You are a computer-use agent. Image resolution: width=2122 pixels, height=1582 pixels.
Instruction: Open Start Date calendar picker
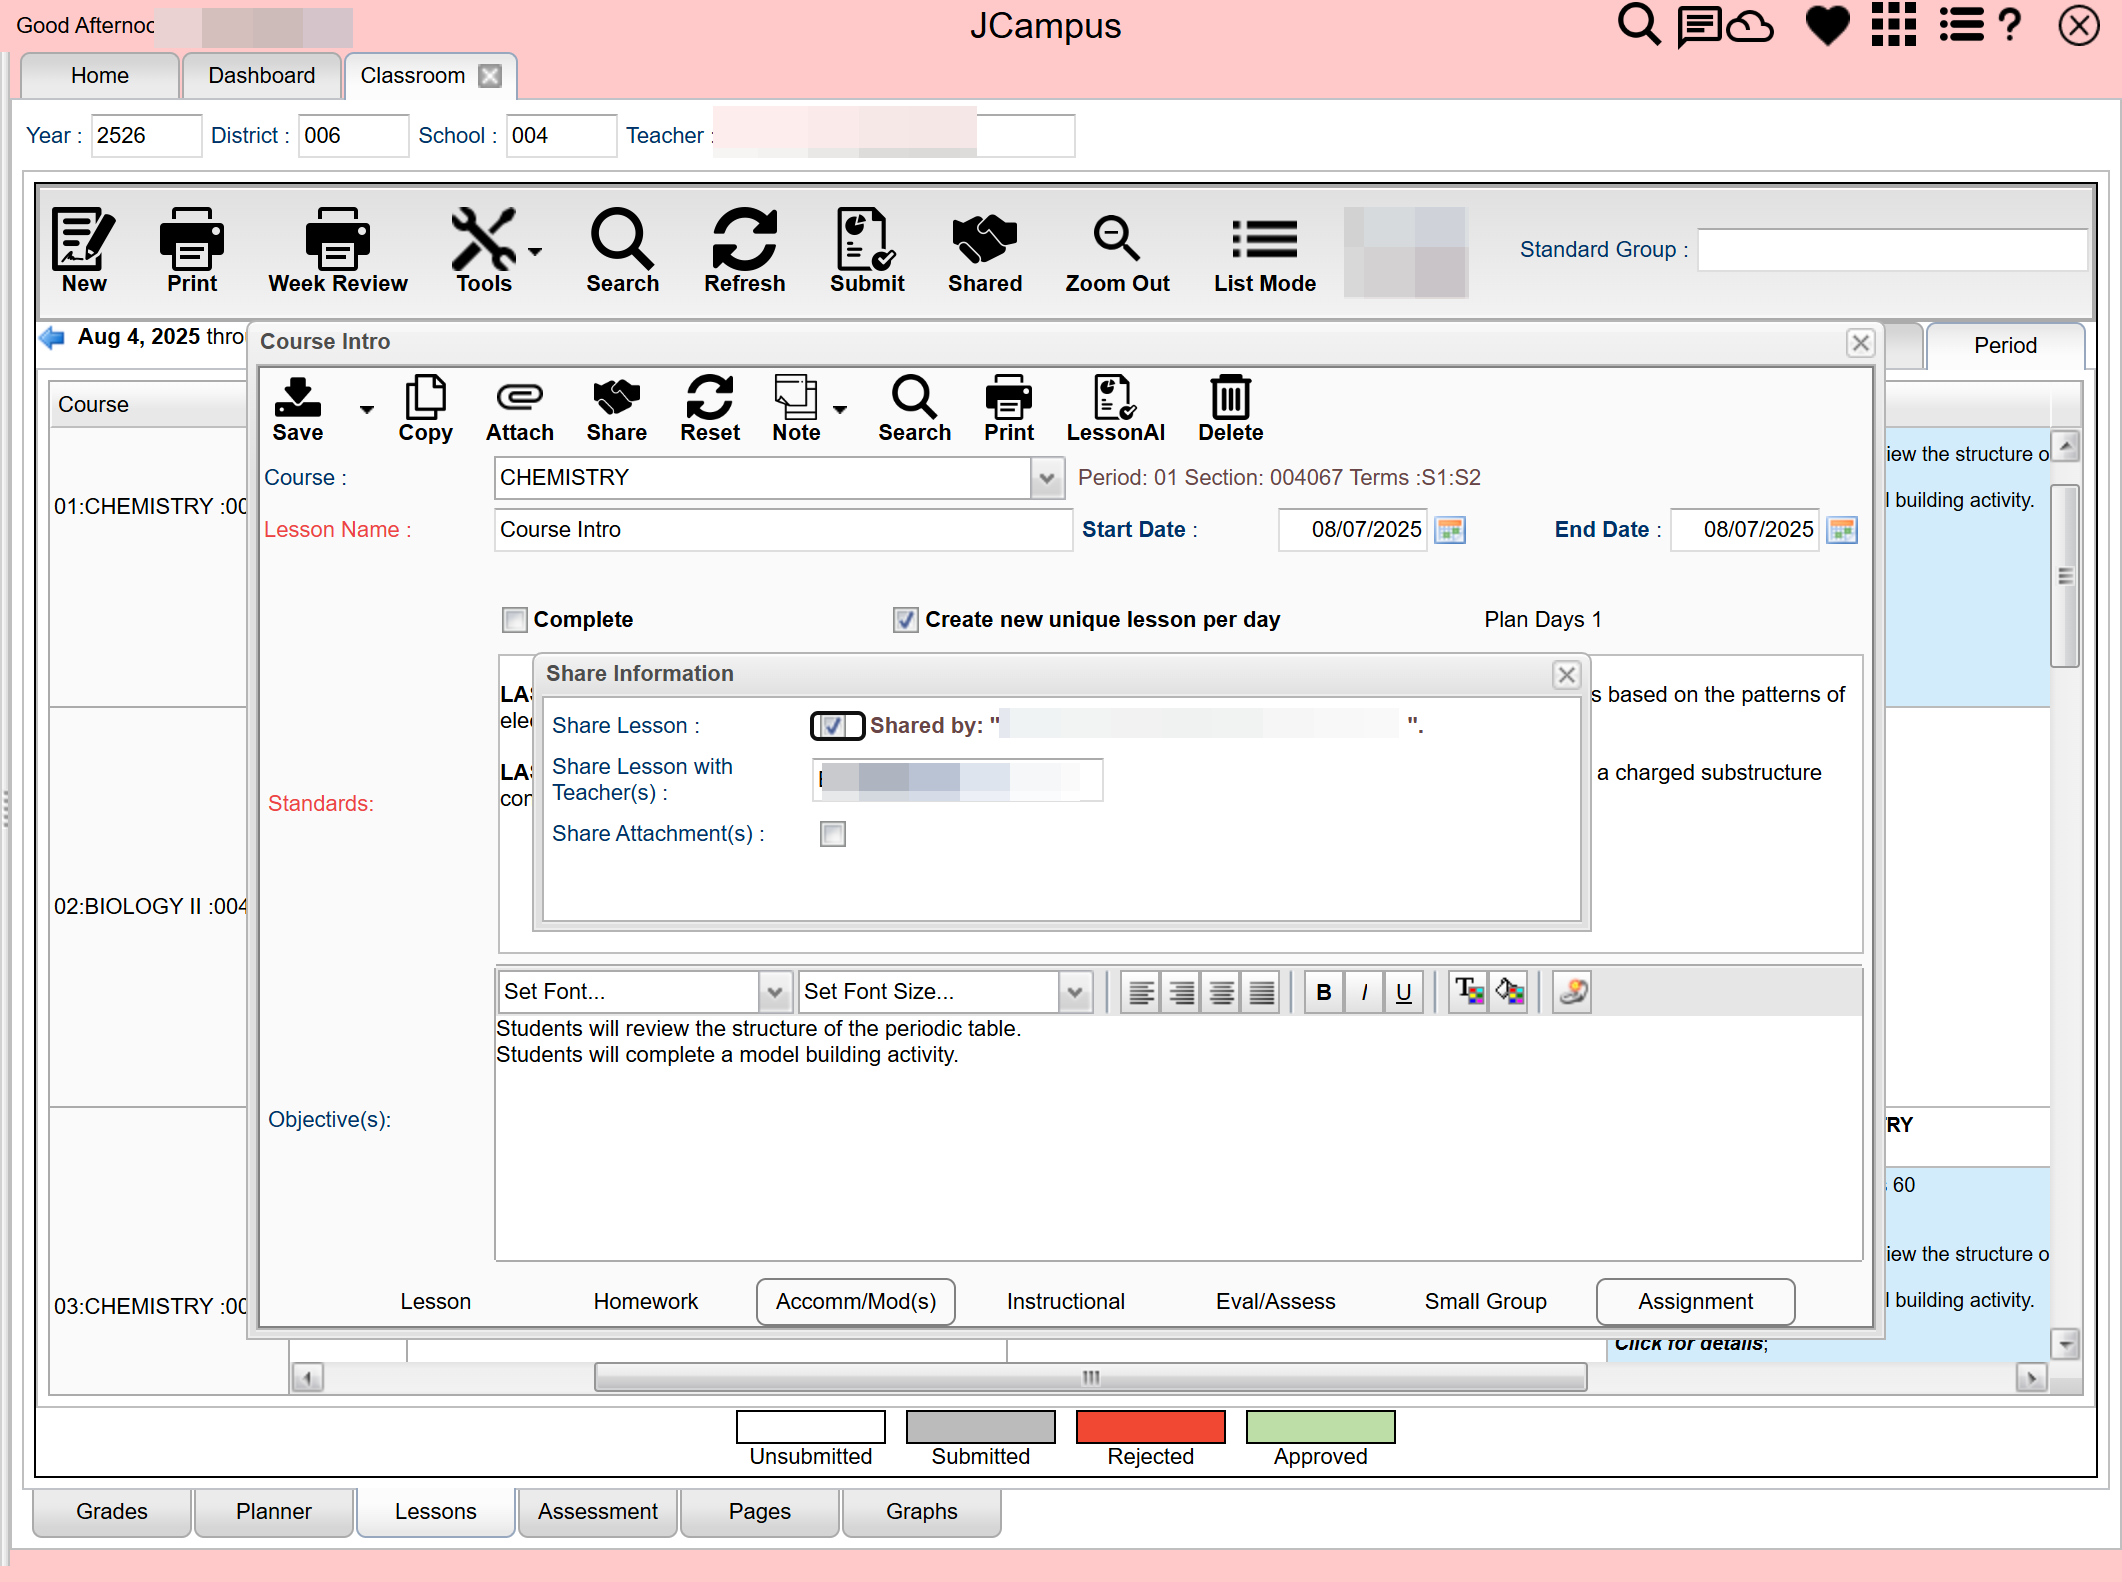coord(1450,530)
